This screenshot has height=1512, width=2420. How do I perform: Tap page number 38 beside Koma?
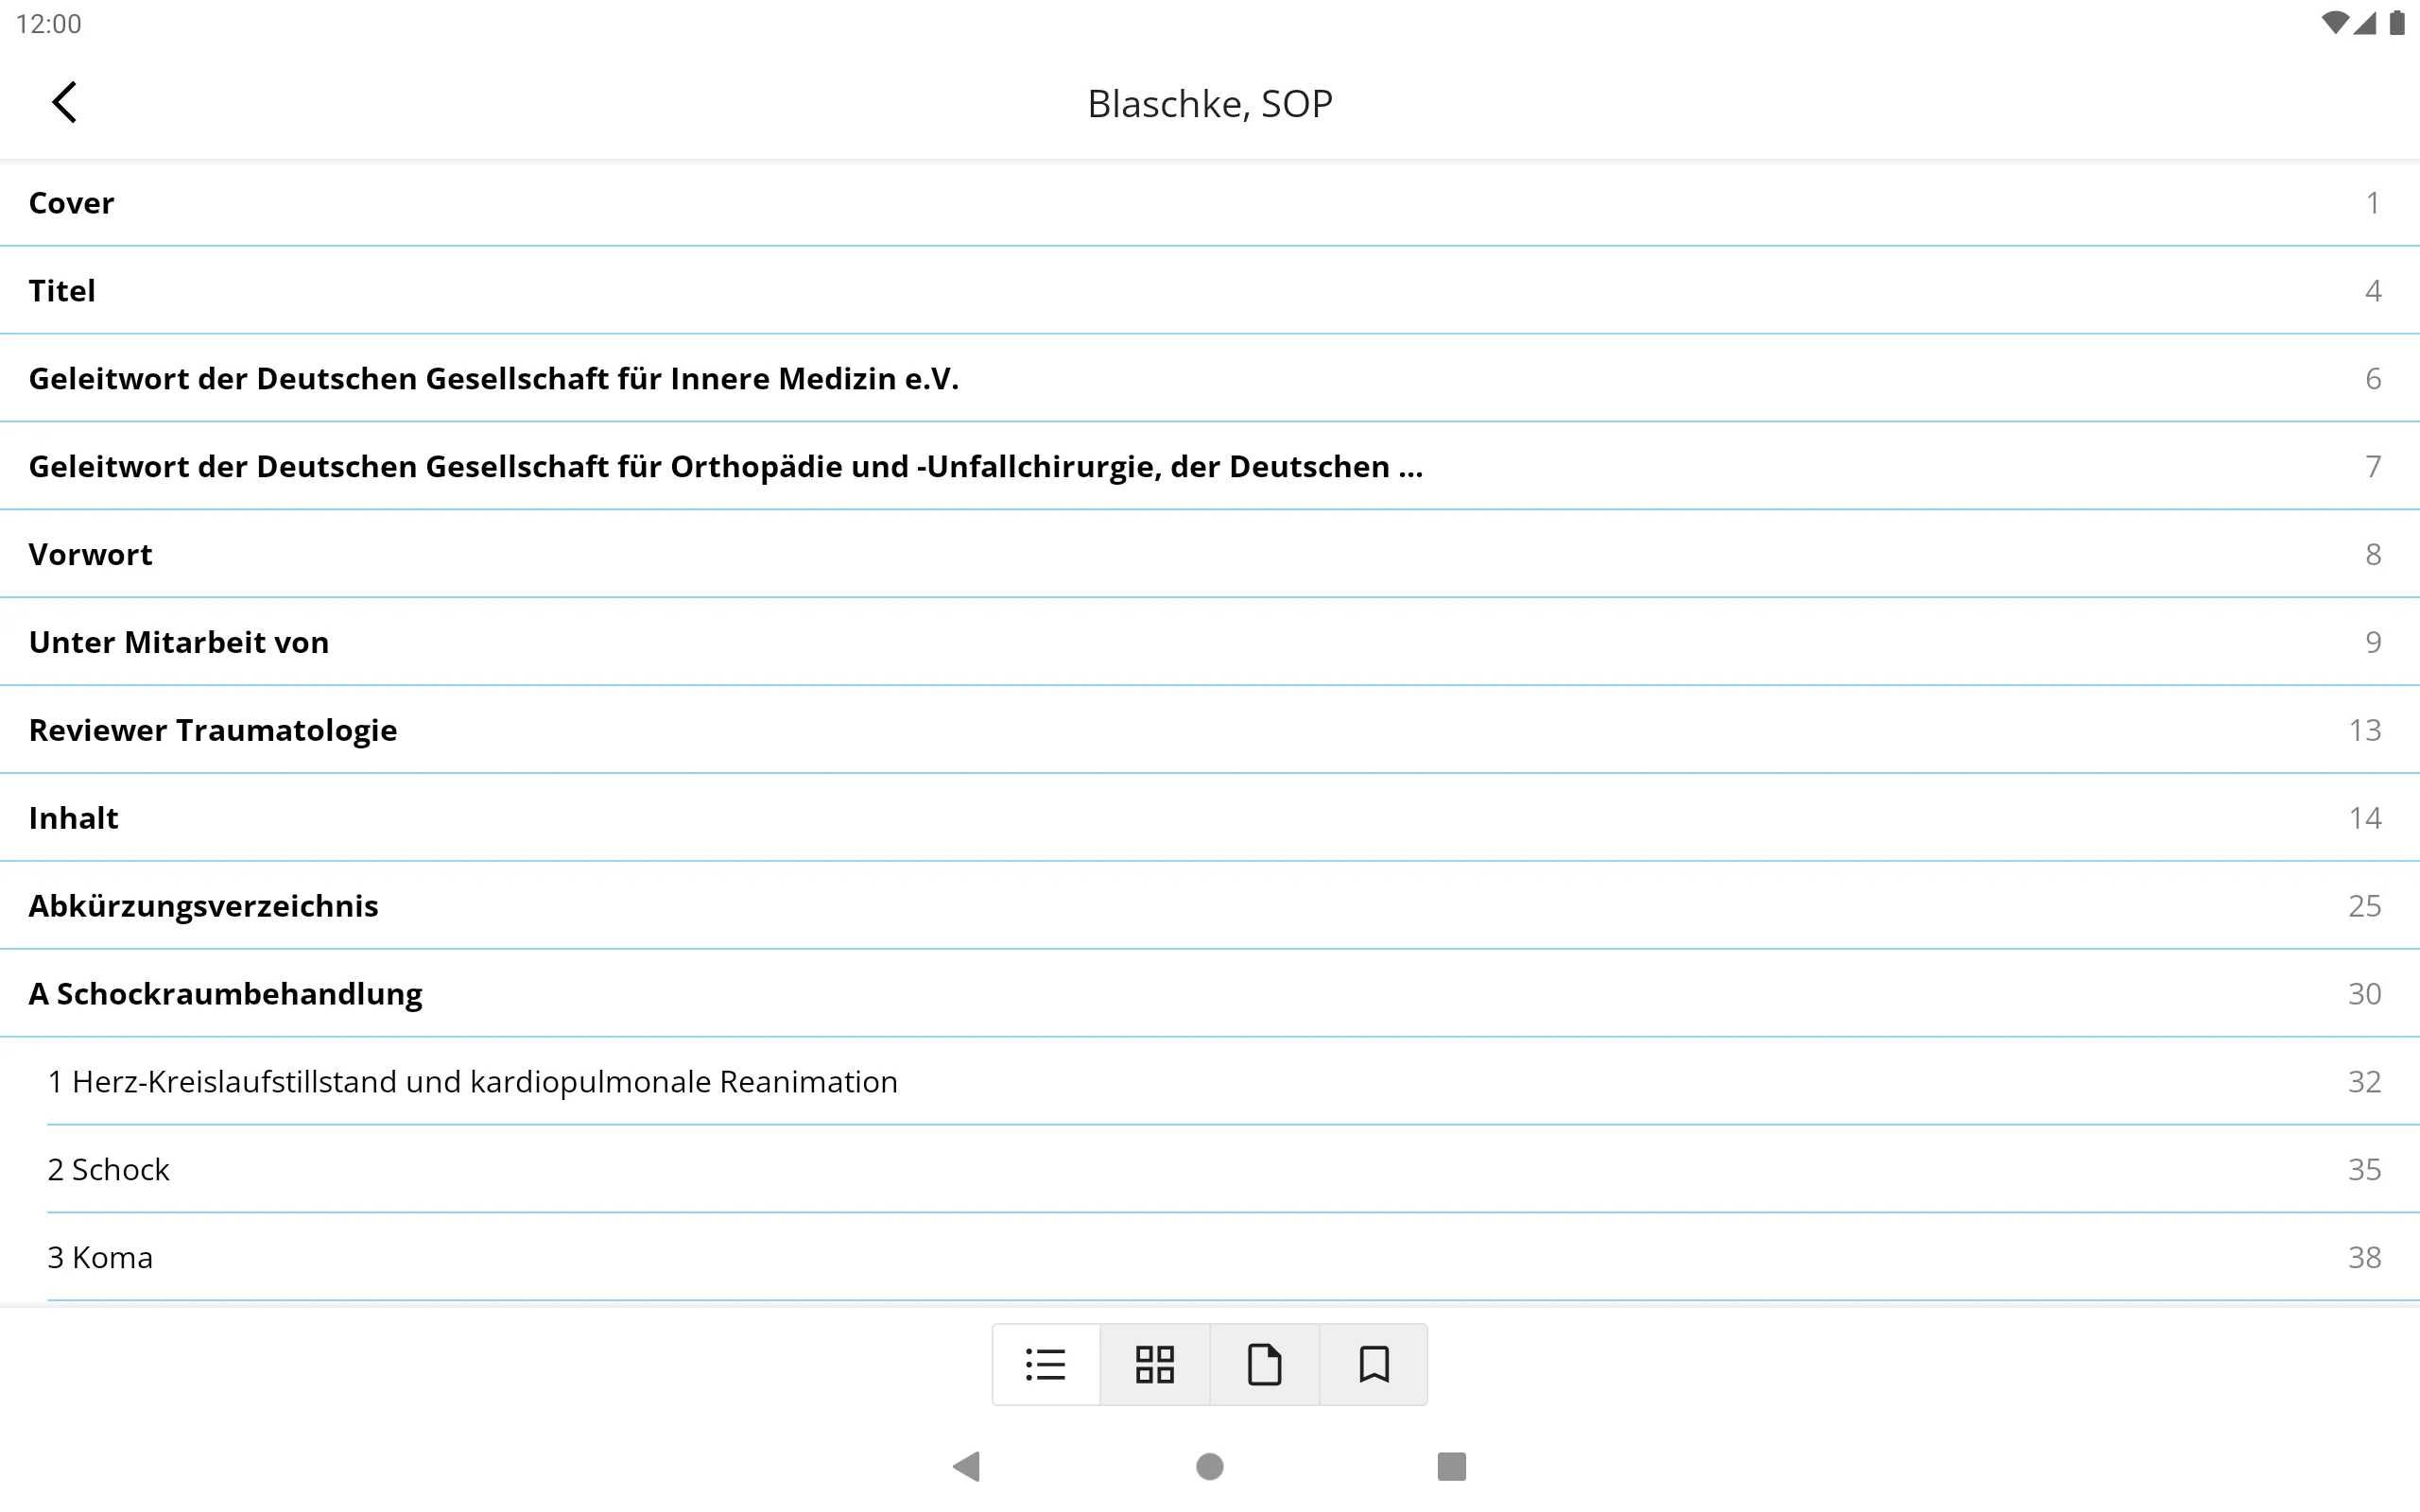click(2364, 1257)
